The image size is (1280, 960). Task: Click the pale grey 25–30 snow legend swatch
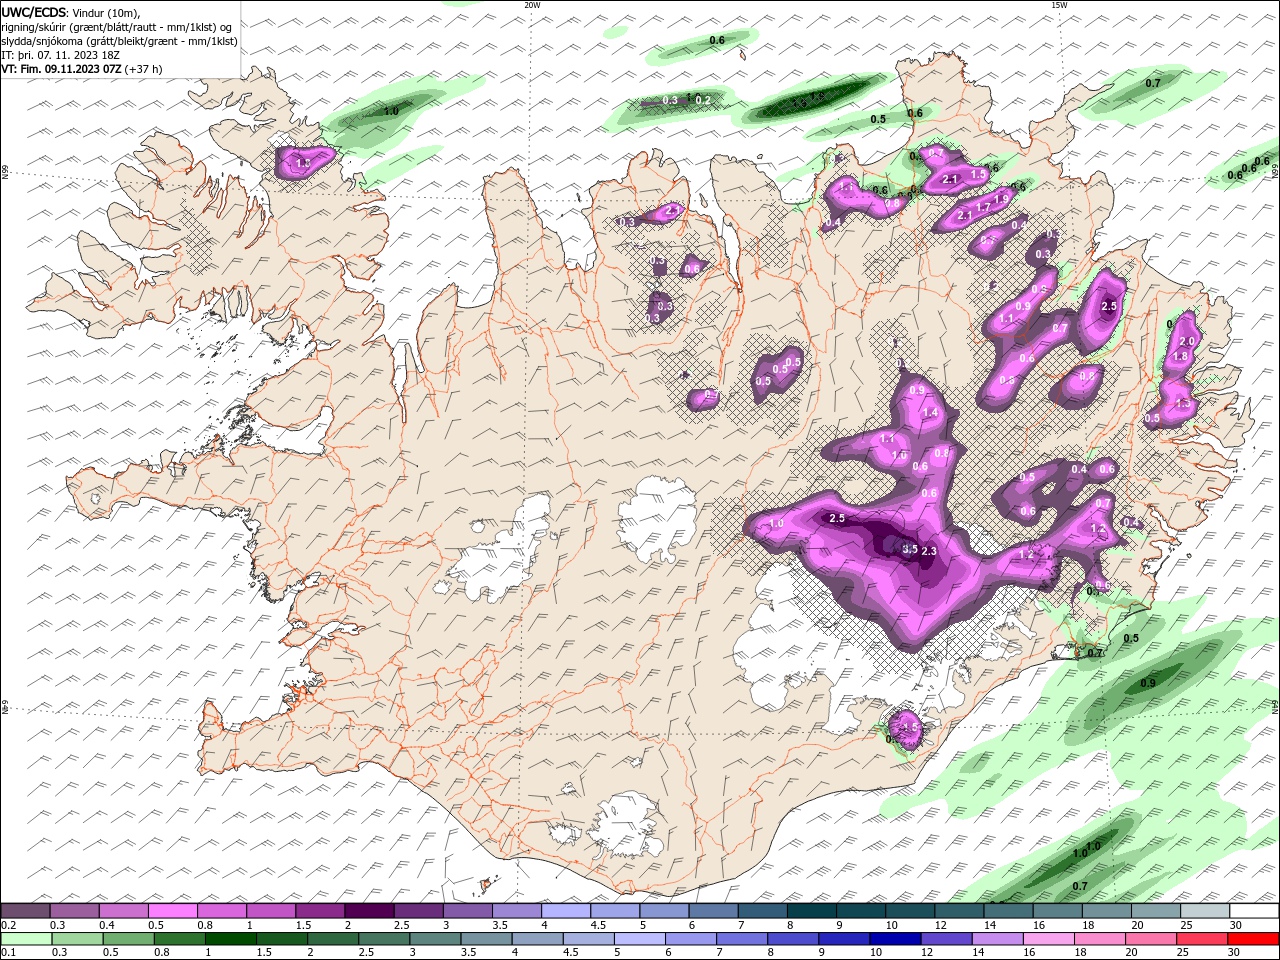(1205, 911)
